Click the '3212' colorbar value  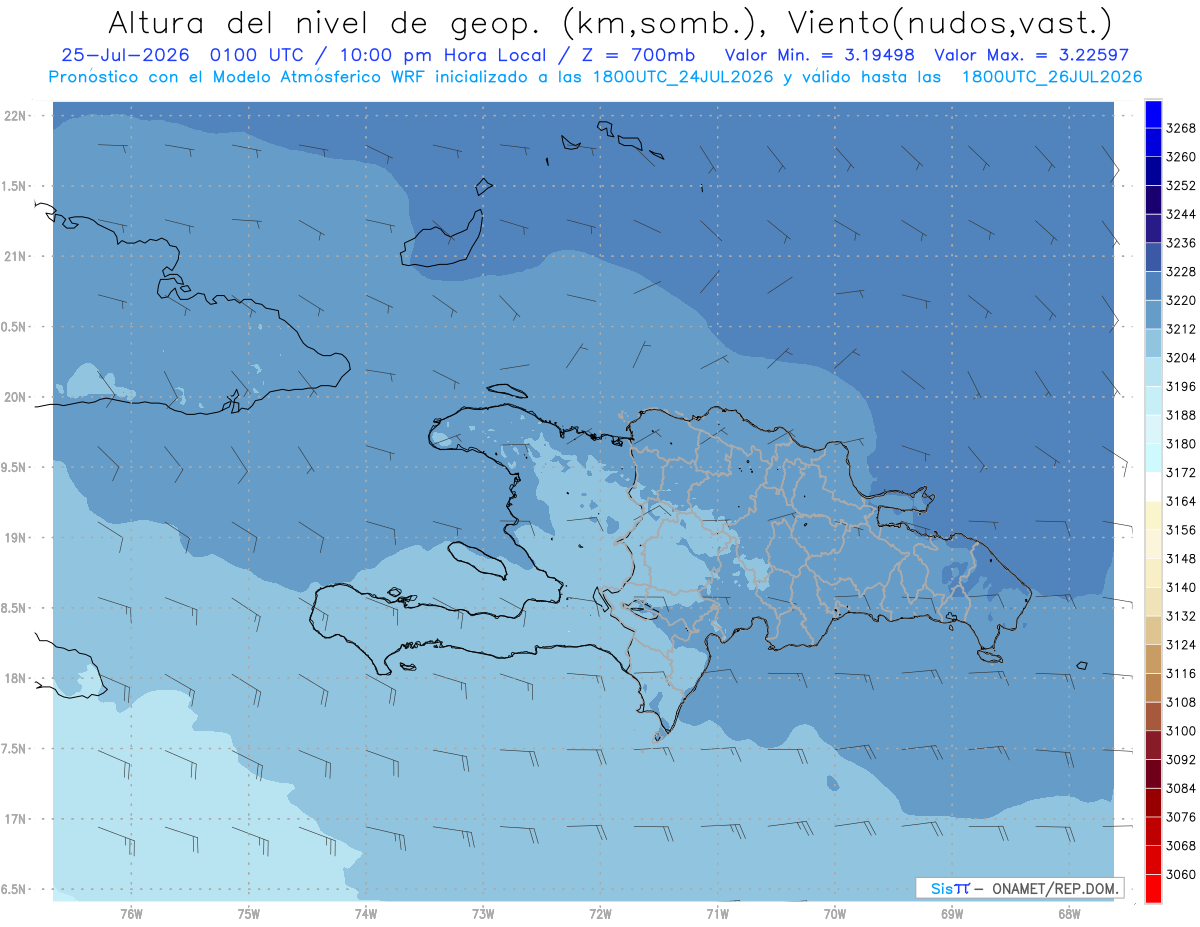1181,329
